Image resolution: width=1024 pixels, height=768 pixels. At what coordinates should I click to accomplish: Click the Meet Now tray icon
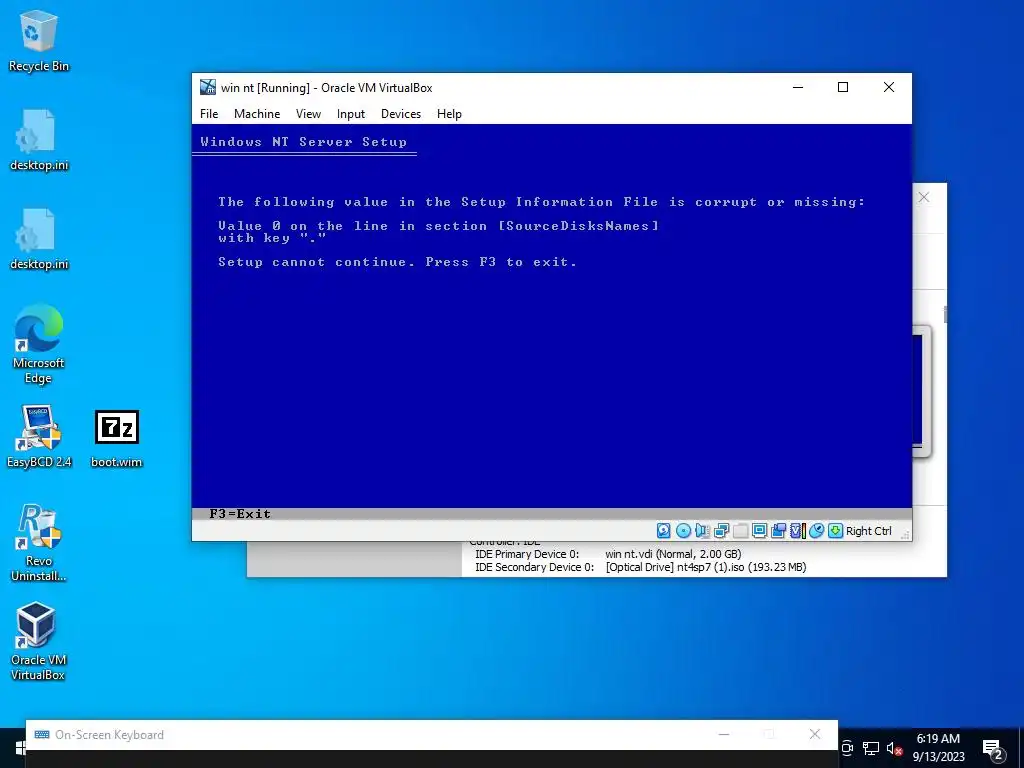tap(847, 748)
